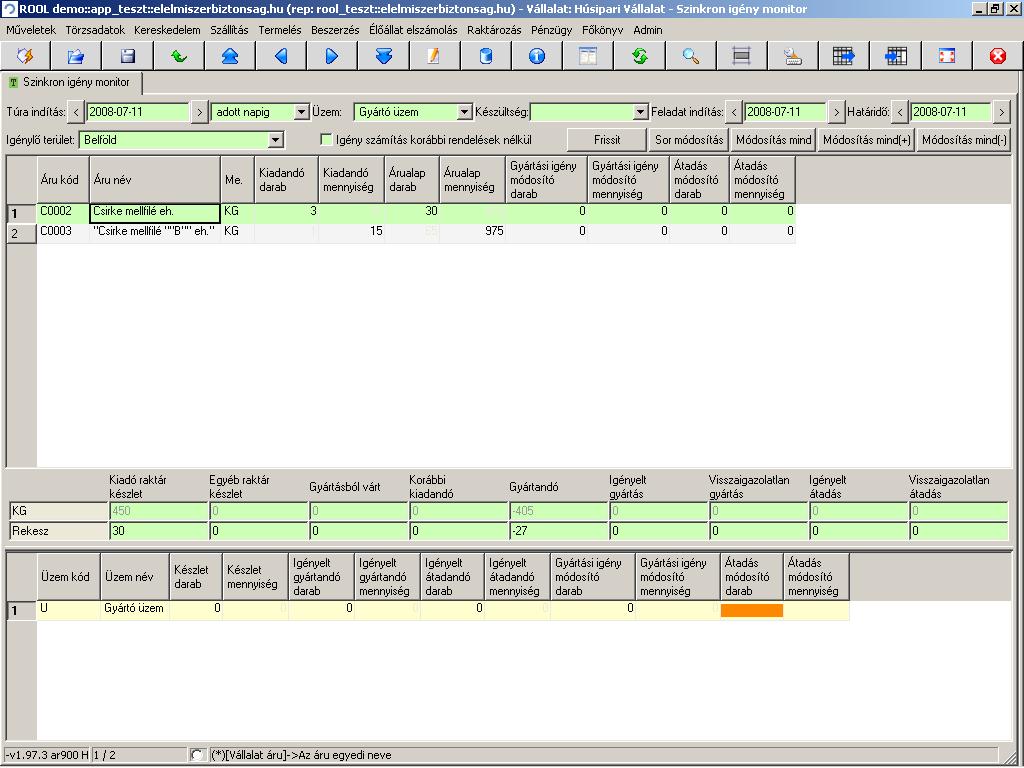Click the orange Átadás módosító darab cell

pos(751,609)
